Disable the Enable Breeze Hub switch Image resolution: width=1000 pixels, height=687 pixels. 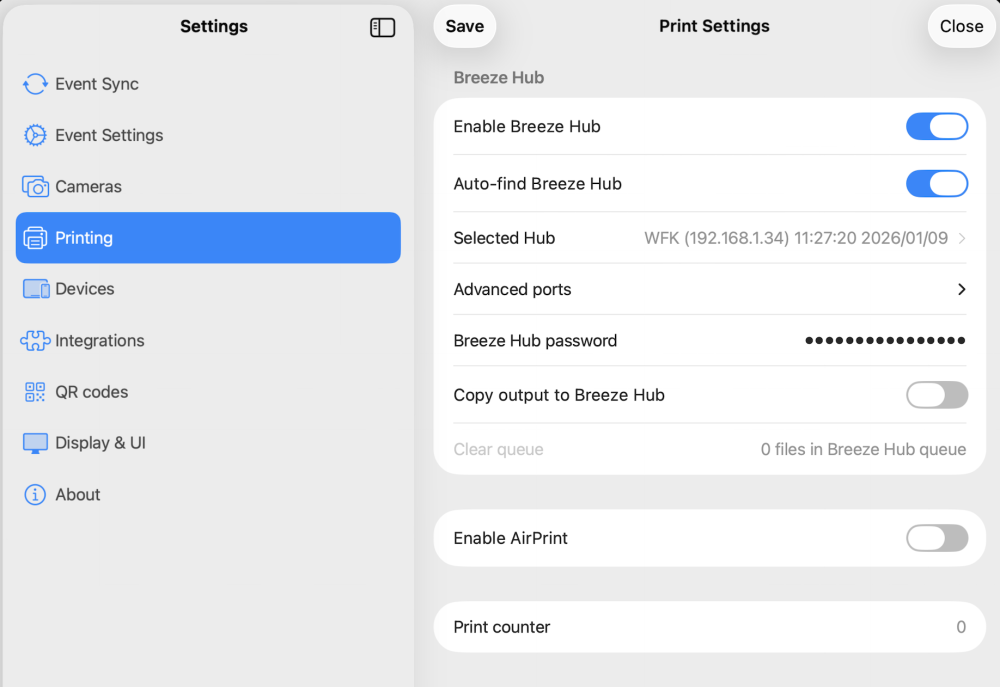[936, 127]
